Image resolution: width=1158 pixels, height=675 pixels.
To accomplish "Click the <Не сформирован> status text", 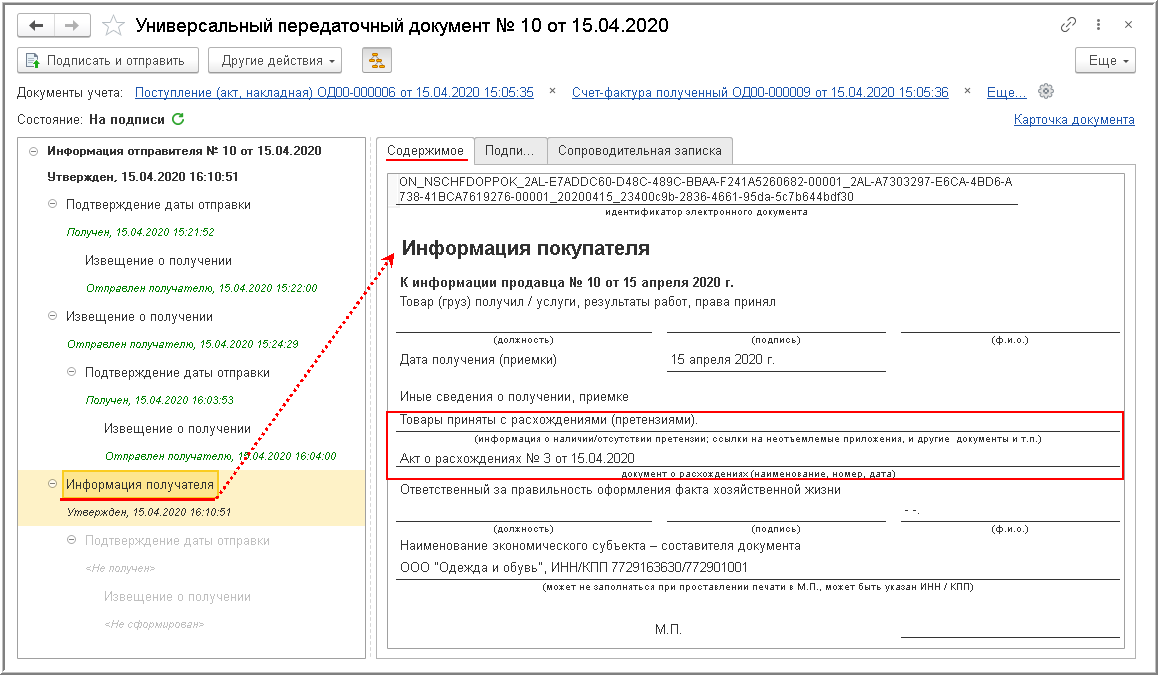I will 154,625.
